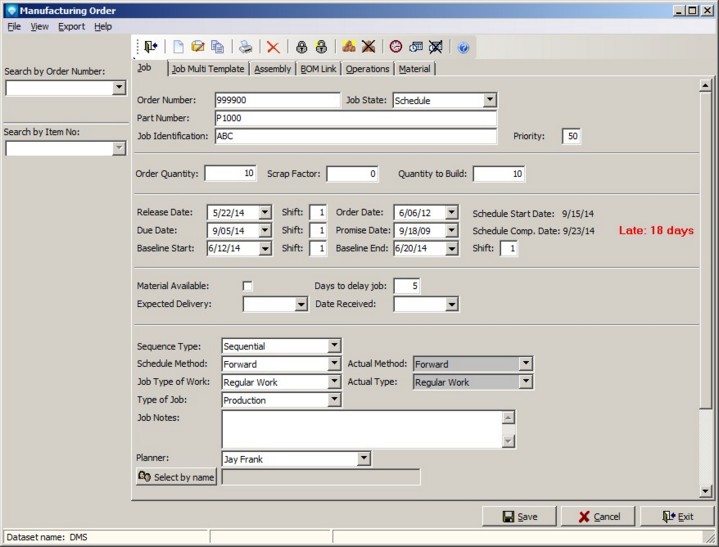Click the new blank document toolbar icon
719x547 pixels.
(179, 47)
